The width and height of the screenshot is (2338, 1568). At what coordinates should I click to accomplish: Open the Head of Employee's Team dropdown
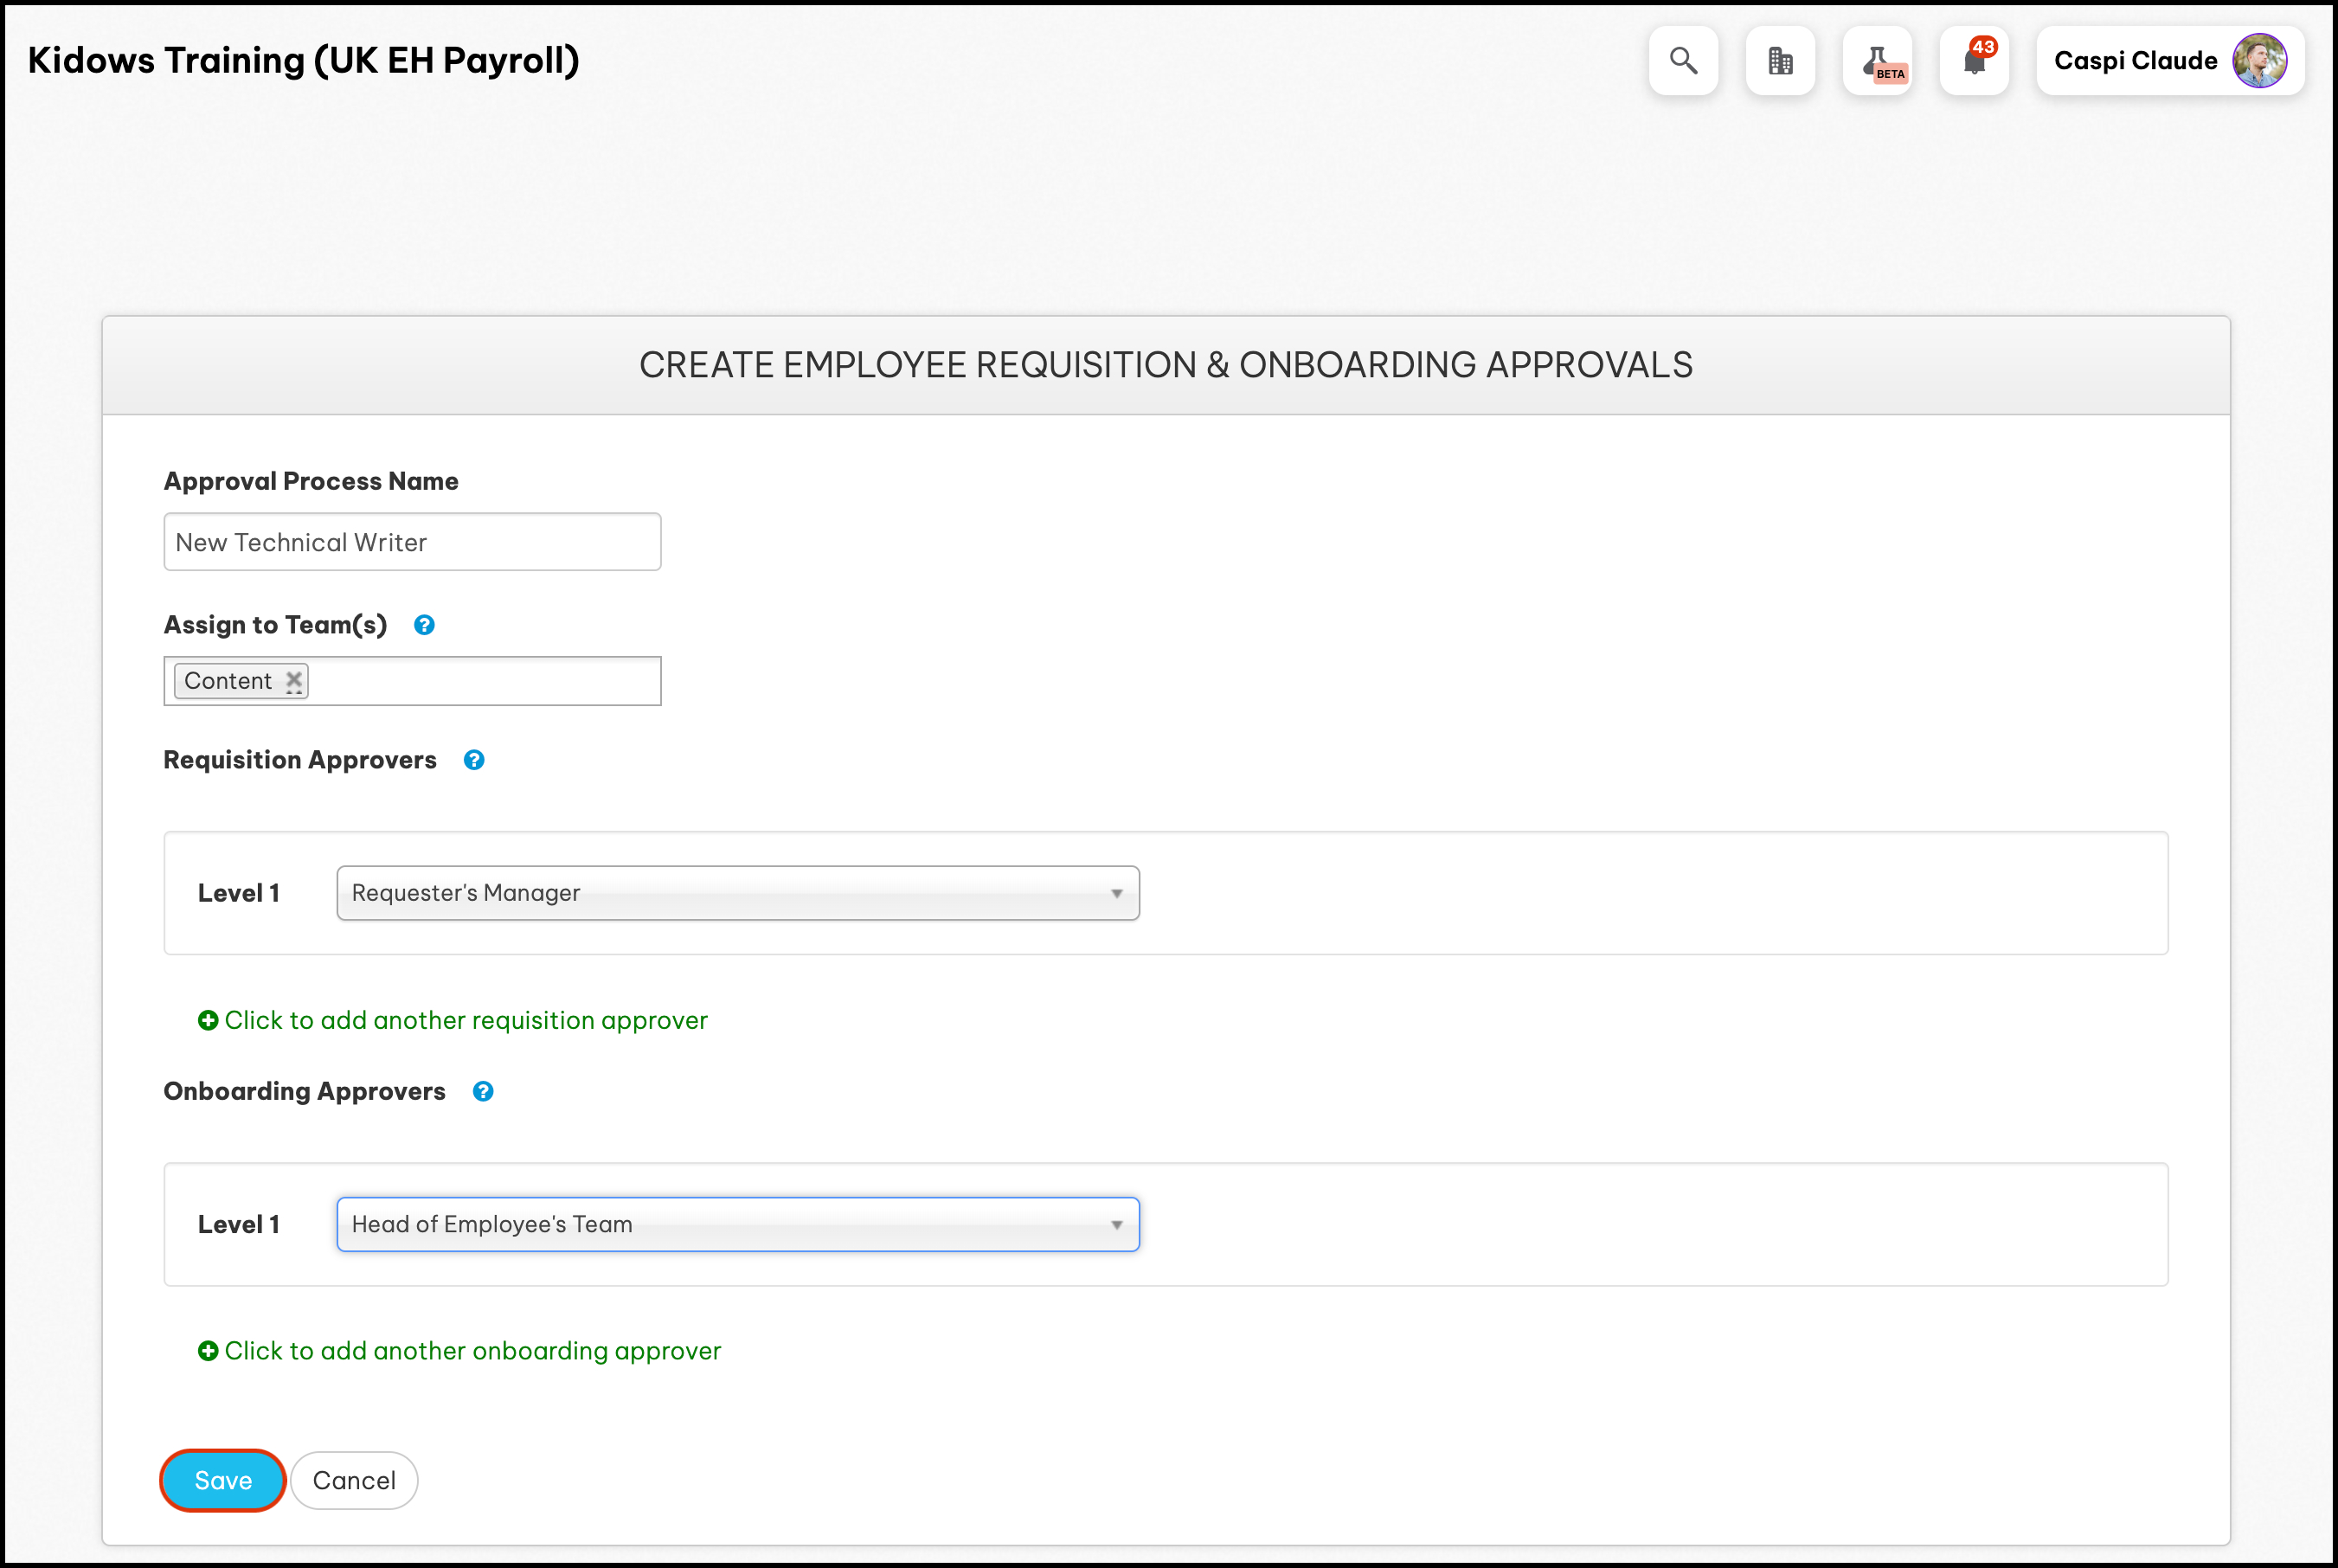click(x=738, y=1224)
